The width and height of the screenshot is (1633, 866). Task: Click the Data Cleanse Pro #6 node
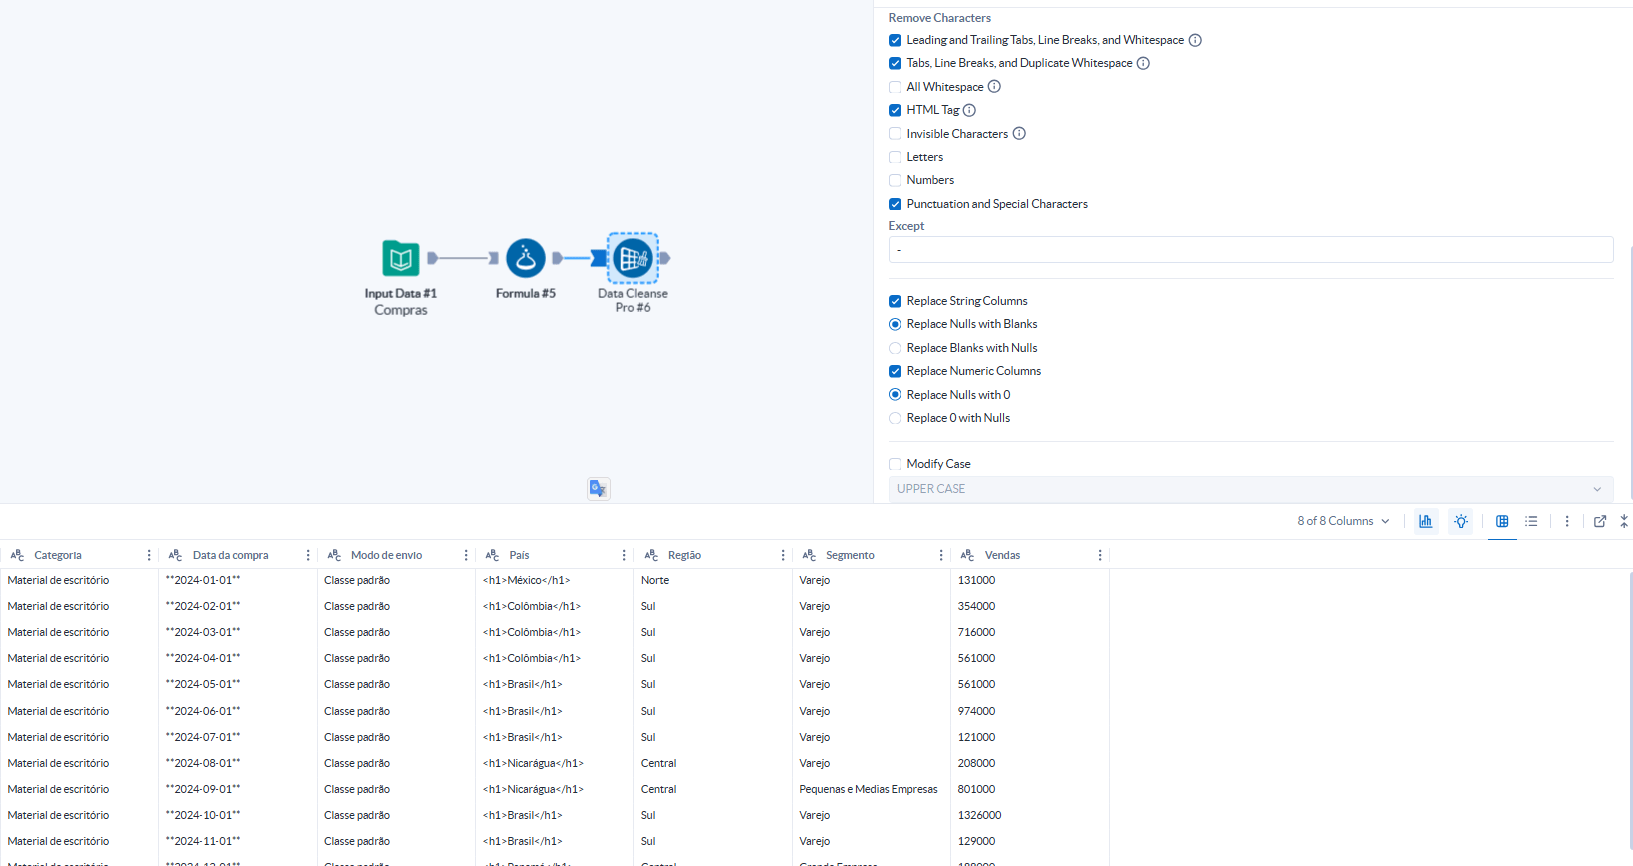point(633,258)
